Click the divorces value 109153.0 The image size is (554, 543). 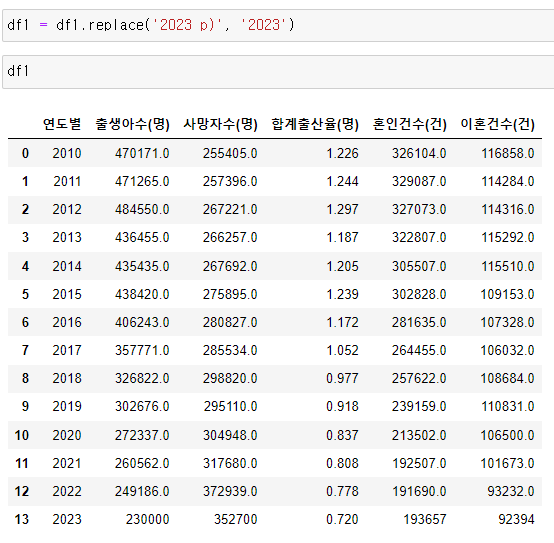[x=507, y=294]
